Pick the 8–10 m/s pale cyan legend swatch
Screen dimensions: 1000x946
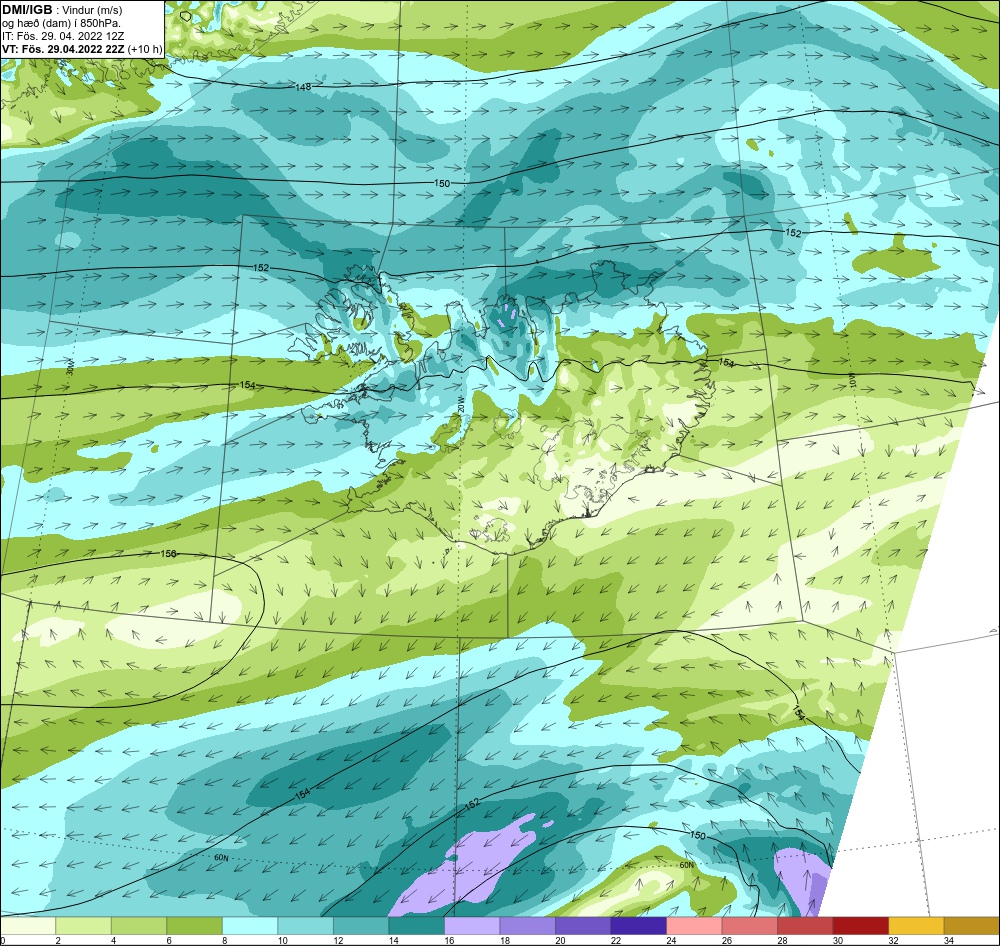[250, 926]
